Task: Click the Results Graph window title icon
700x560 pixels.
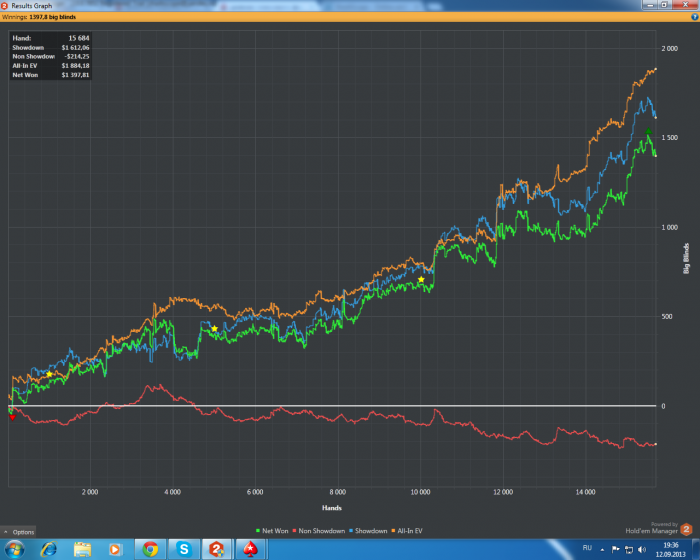Action: [x=4, y=6]
